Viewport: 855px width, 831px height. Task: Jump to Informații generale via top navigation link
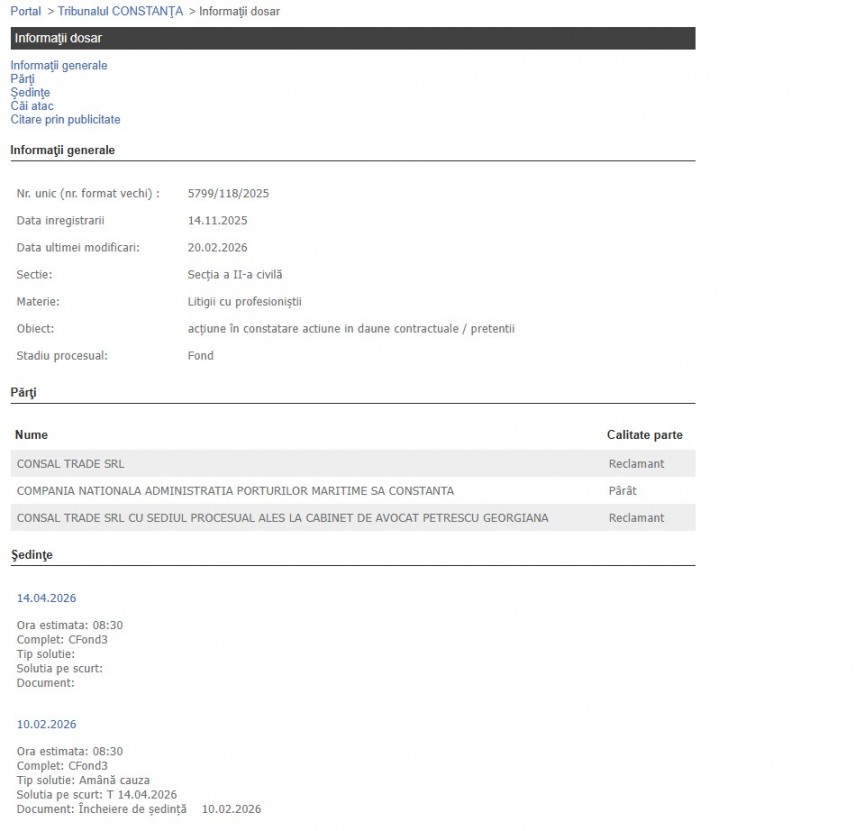[x=59, y=66]
